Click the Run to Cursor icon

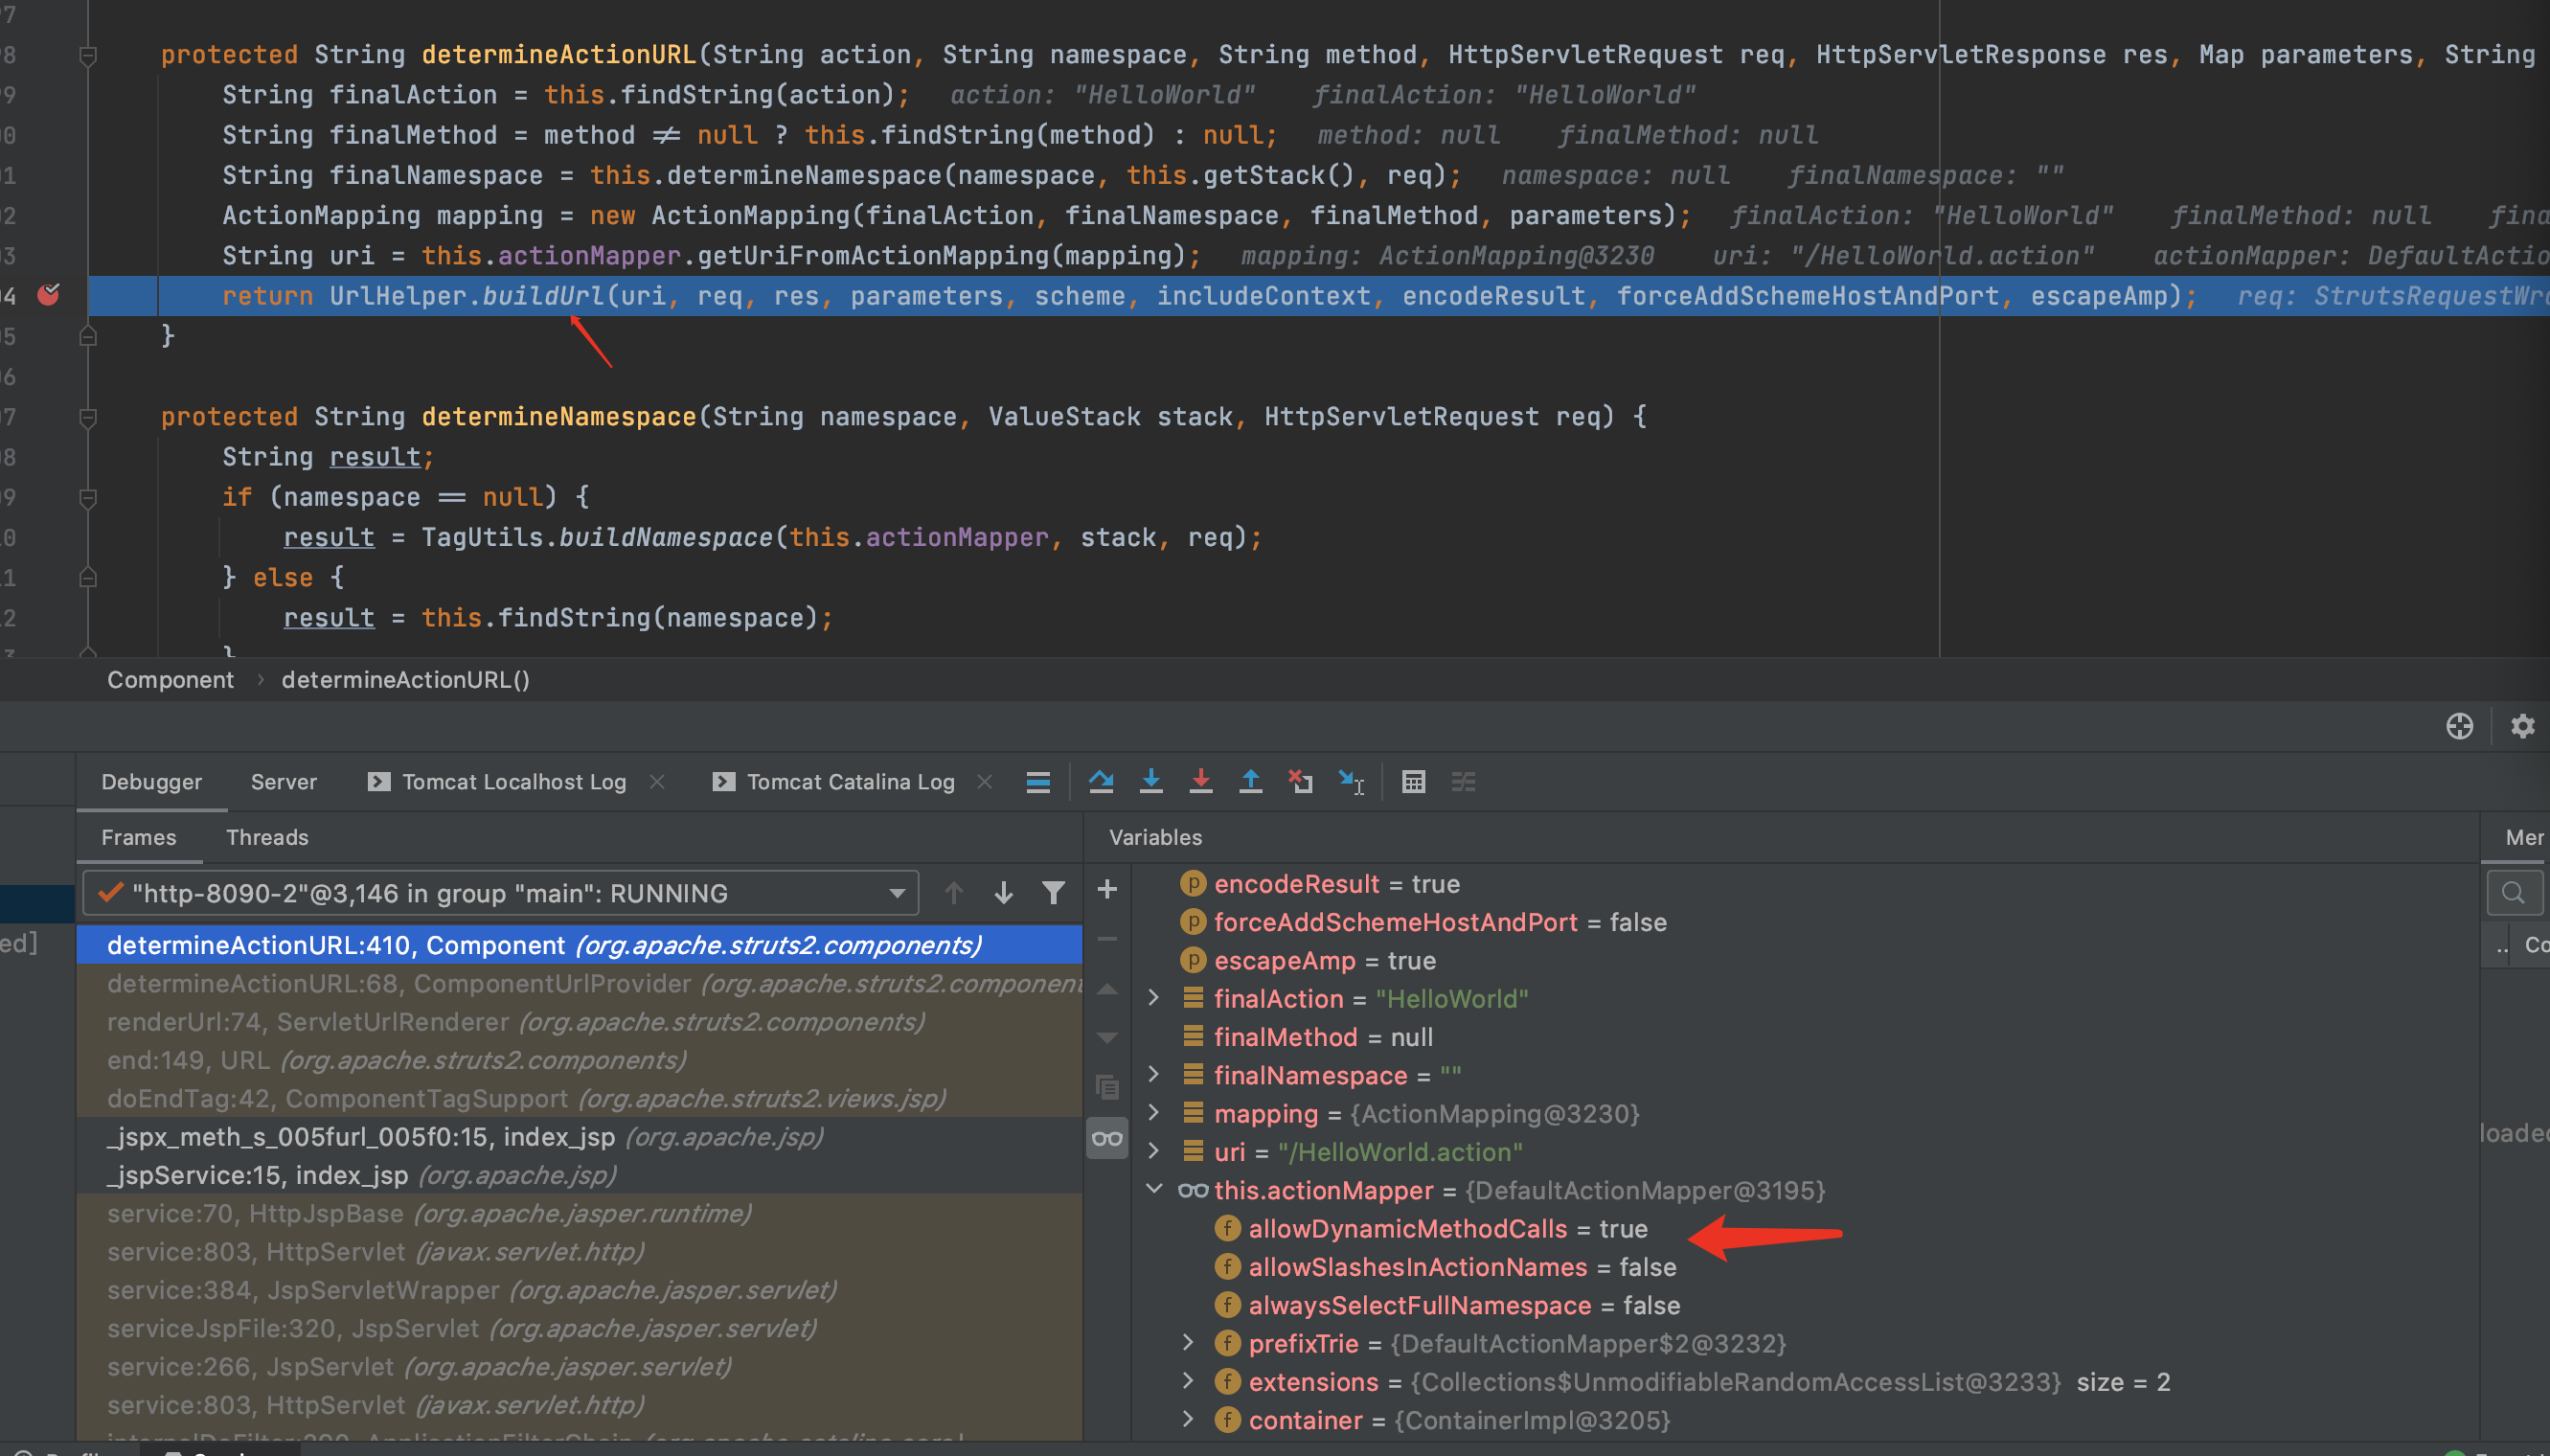click(1351, 781)
